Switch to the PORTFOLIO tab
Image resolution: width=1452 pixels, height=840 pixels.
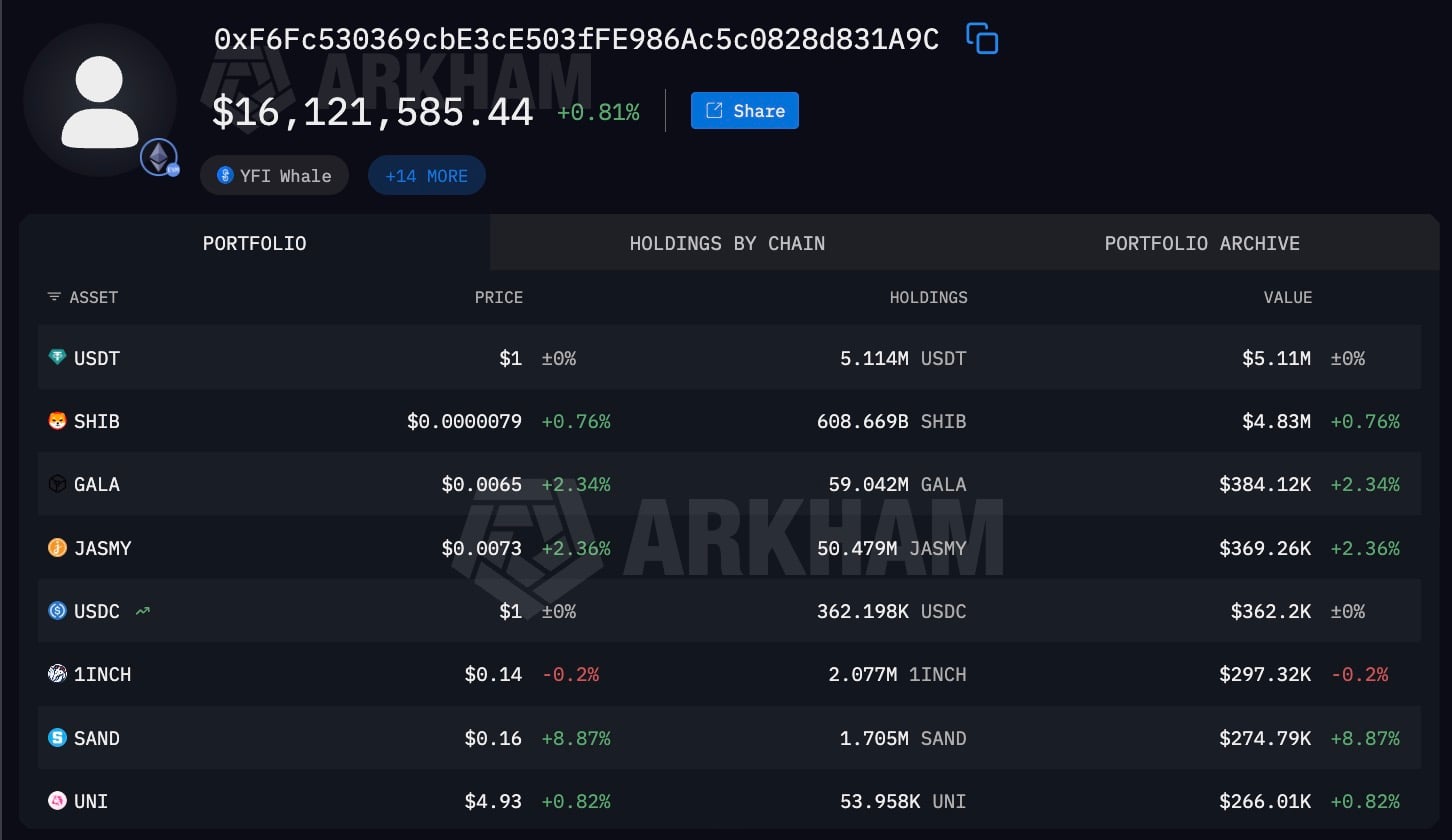point(255,243)
